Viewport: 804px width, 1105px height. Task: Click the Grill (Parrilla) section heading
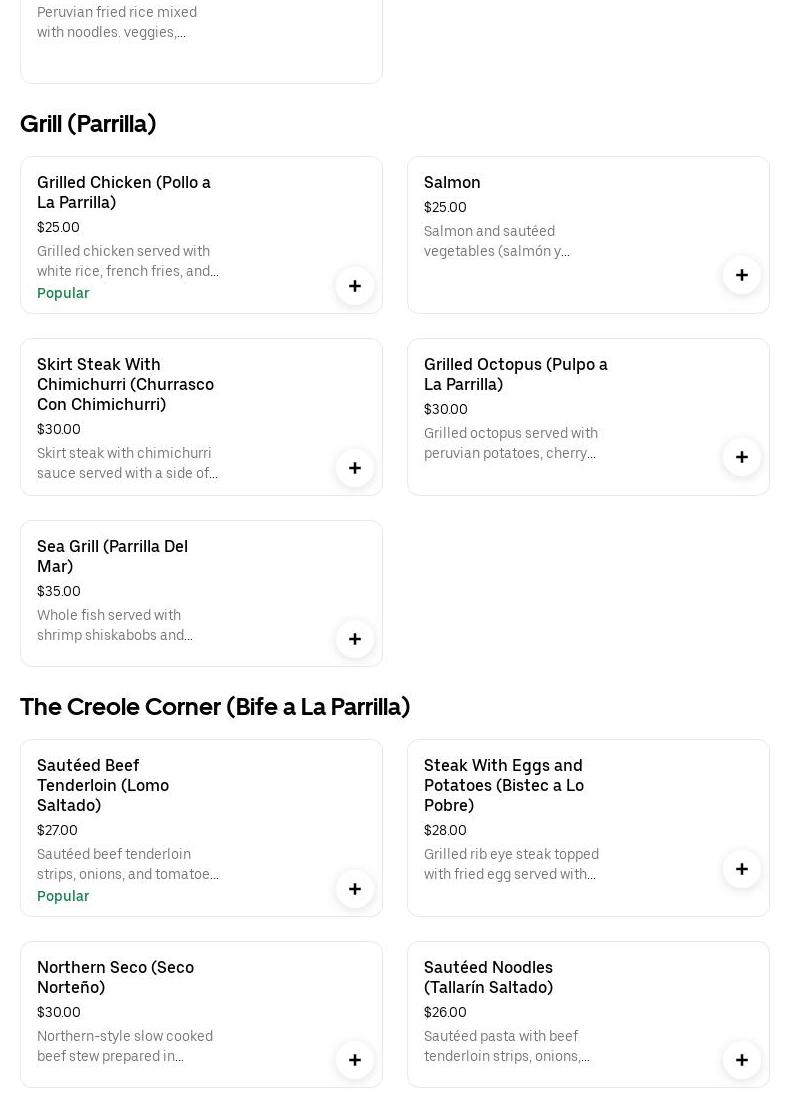[x=88, y=124]
